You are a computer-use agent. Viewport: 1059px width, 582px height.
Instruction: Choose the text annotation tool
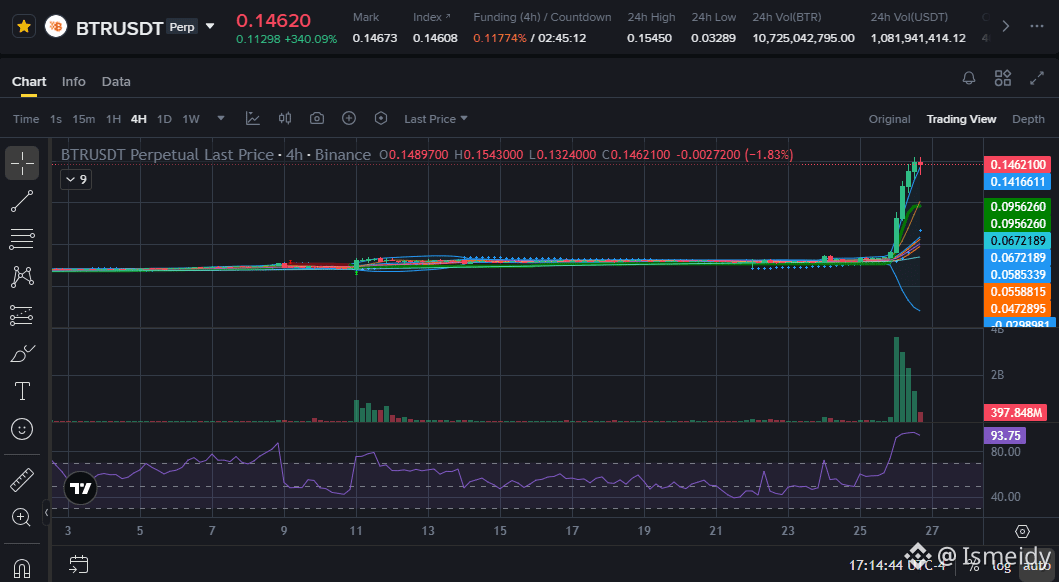(x=22, y=391)
